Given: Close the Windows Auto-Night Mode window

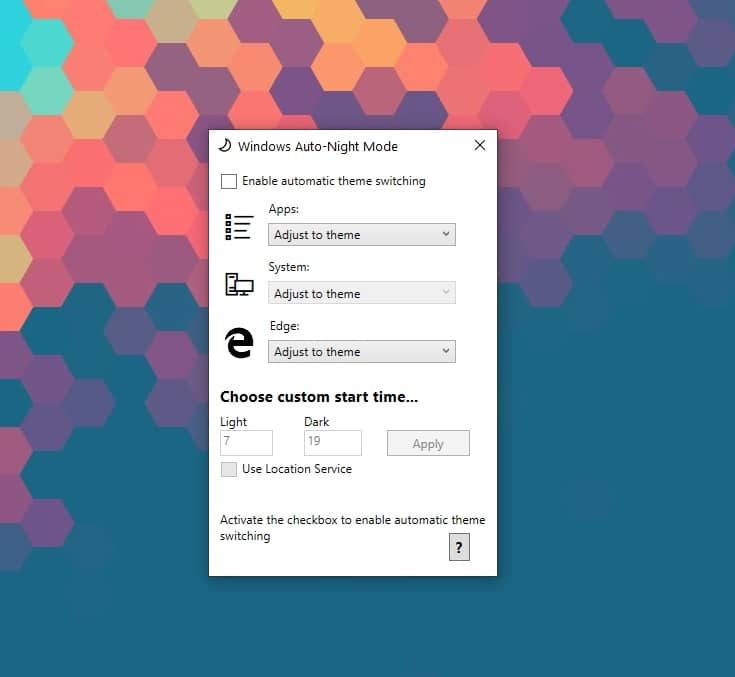Looking at the screenshot, I should point(480,145).
